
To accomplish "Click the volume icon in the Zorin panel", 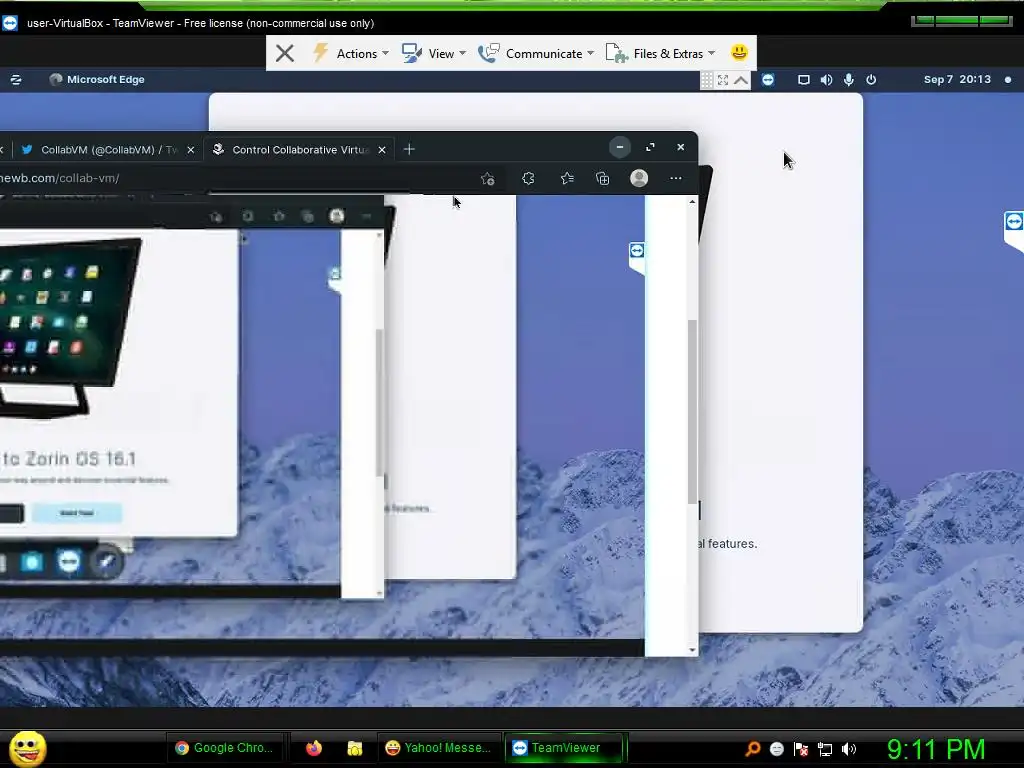I will coord(826,80).
